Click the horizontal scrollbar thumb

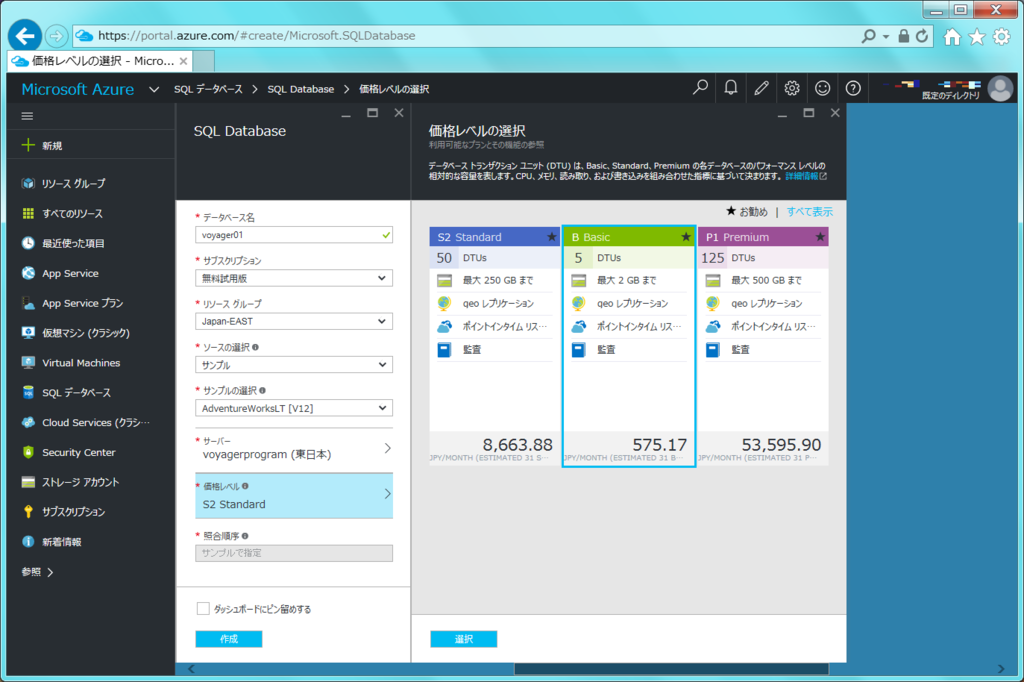(671, 669)
